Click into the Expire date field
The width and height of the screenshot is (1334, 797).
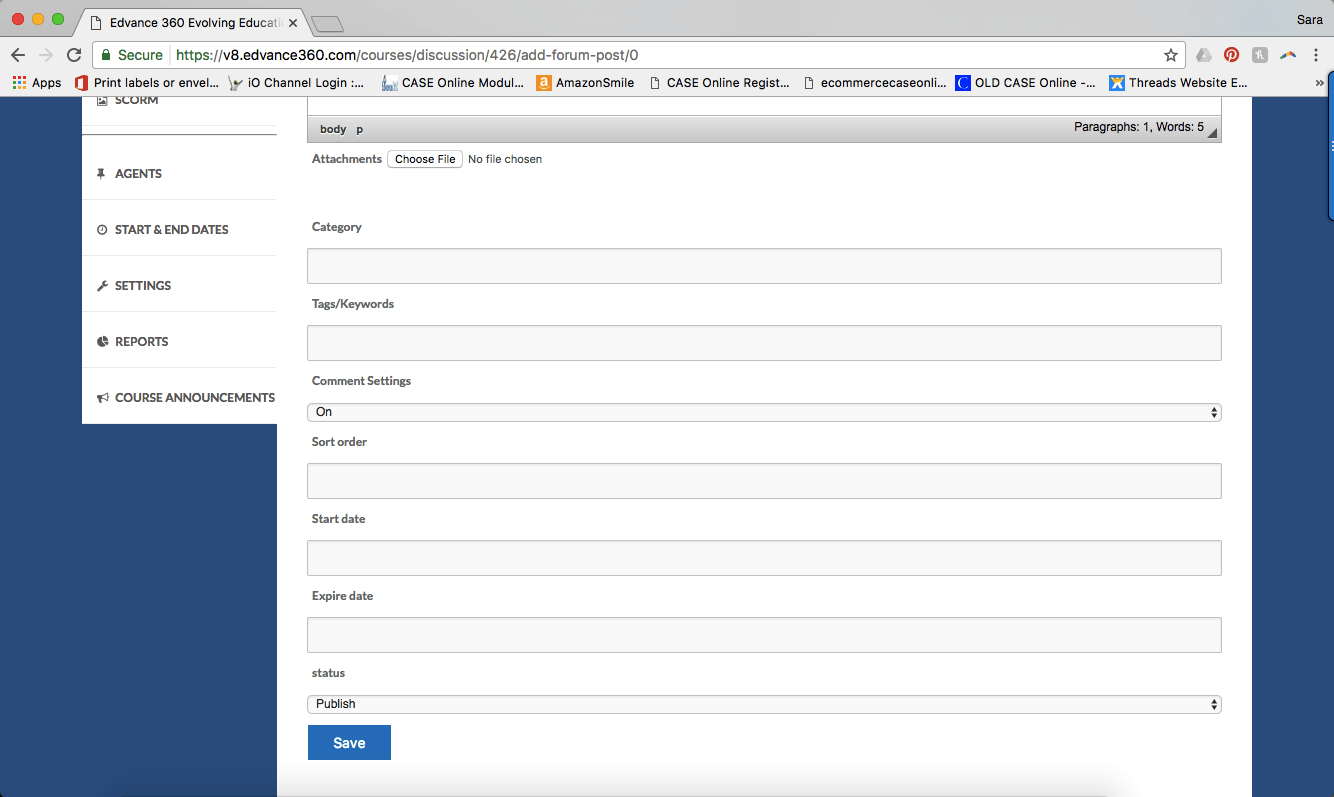coord(764,635)
